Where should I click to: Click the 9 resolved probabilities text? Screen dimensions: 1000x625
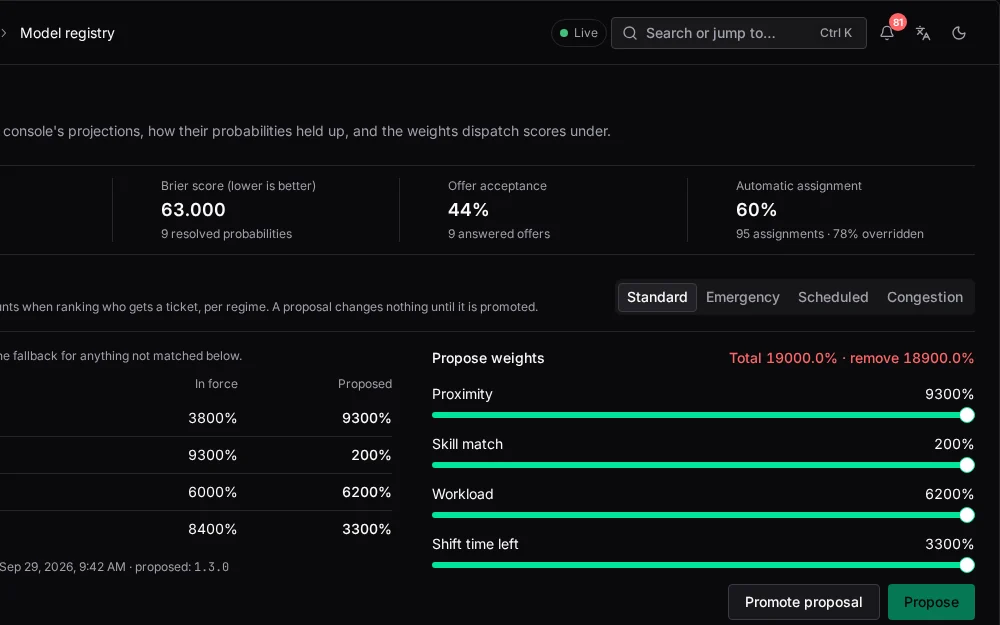[x=226, y=234]
